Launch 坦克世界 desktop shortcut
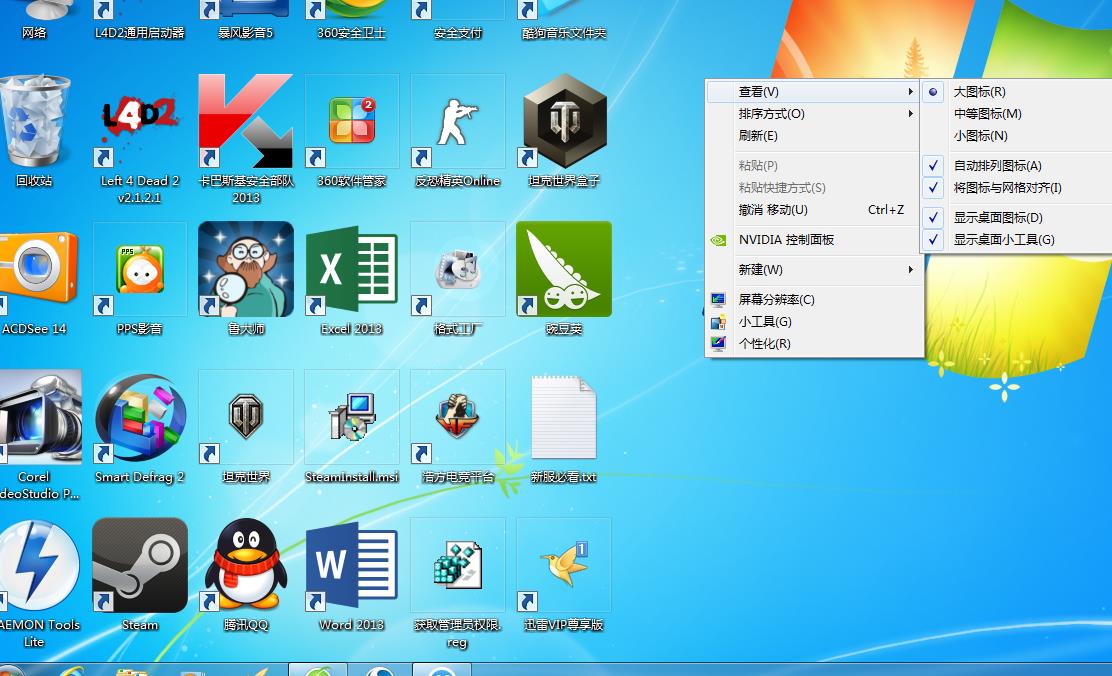This screenshot has height=676, width=1112. point(245,417)
